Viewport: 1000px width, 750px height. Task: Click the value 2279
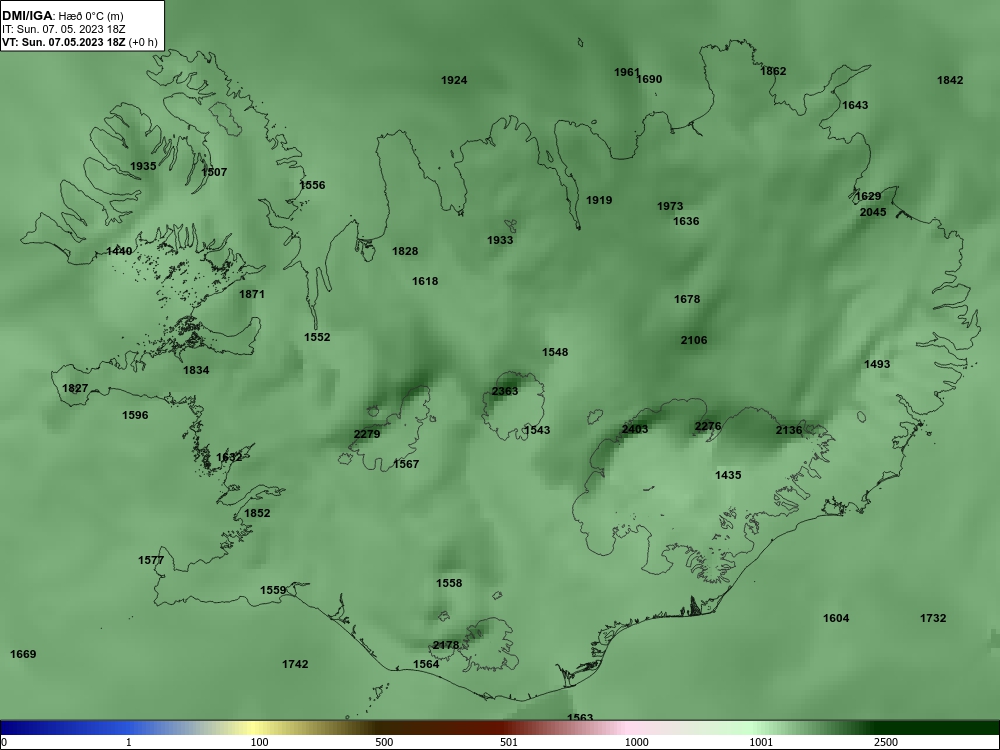[367, 434]
